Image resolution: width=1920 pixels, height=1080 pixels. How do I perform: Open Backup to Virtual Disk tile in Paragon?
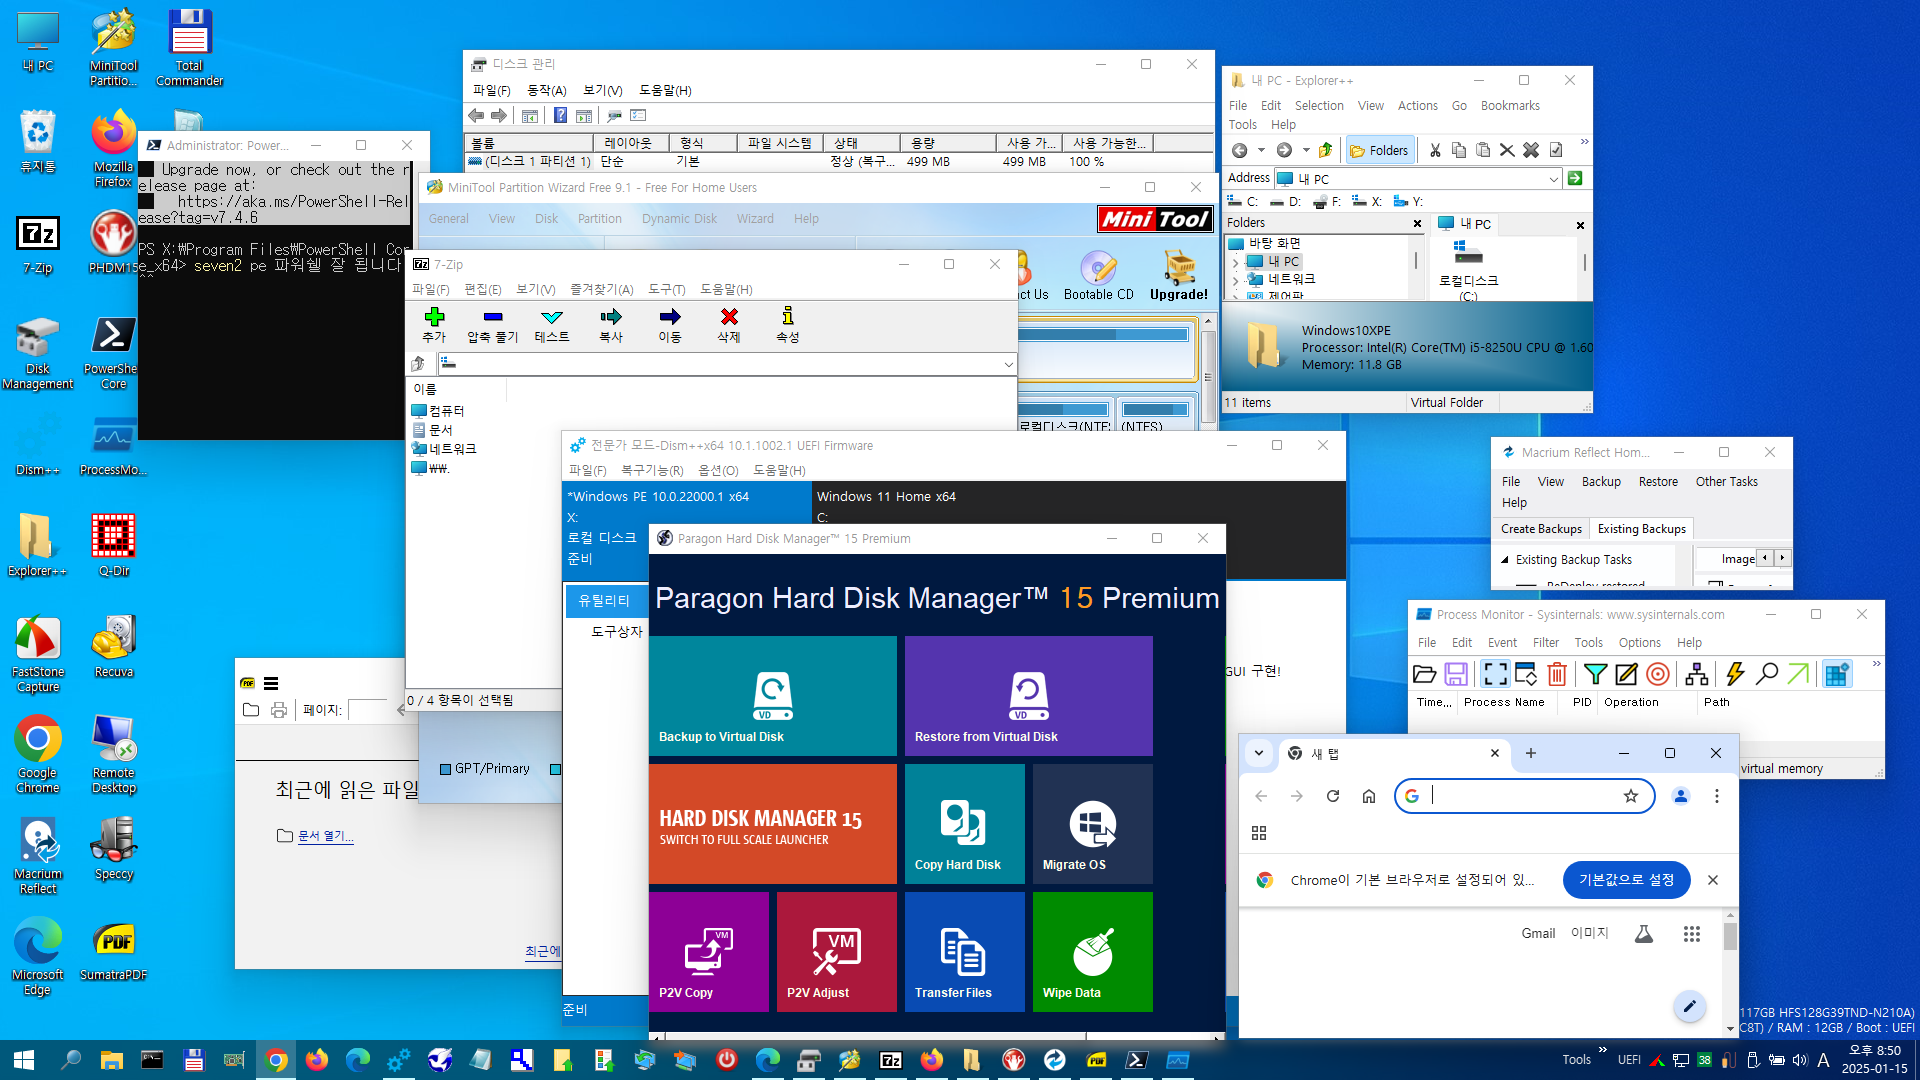(773, 696)
